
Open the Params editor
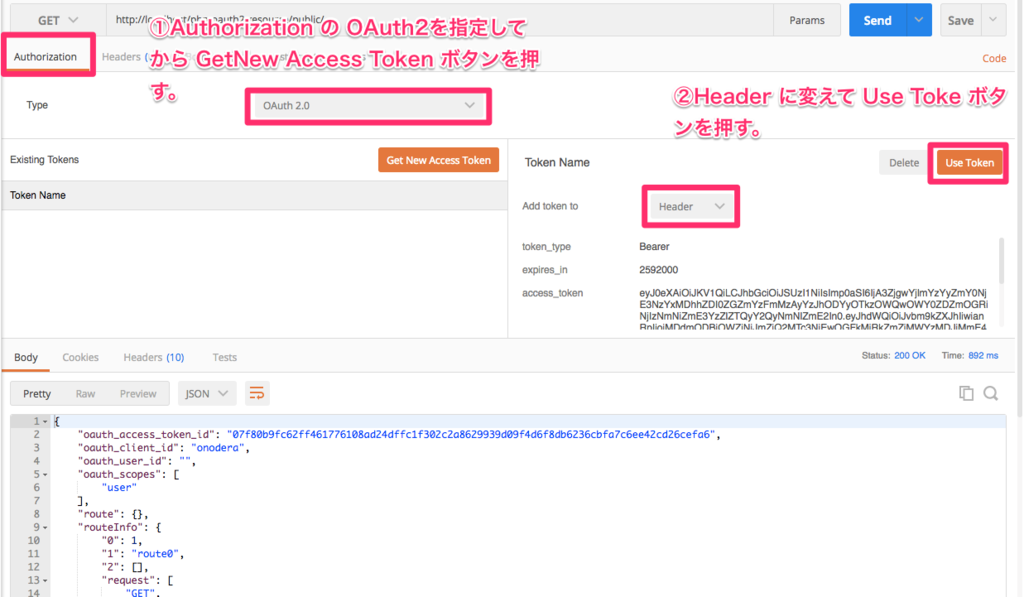point(807,20)
